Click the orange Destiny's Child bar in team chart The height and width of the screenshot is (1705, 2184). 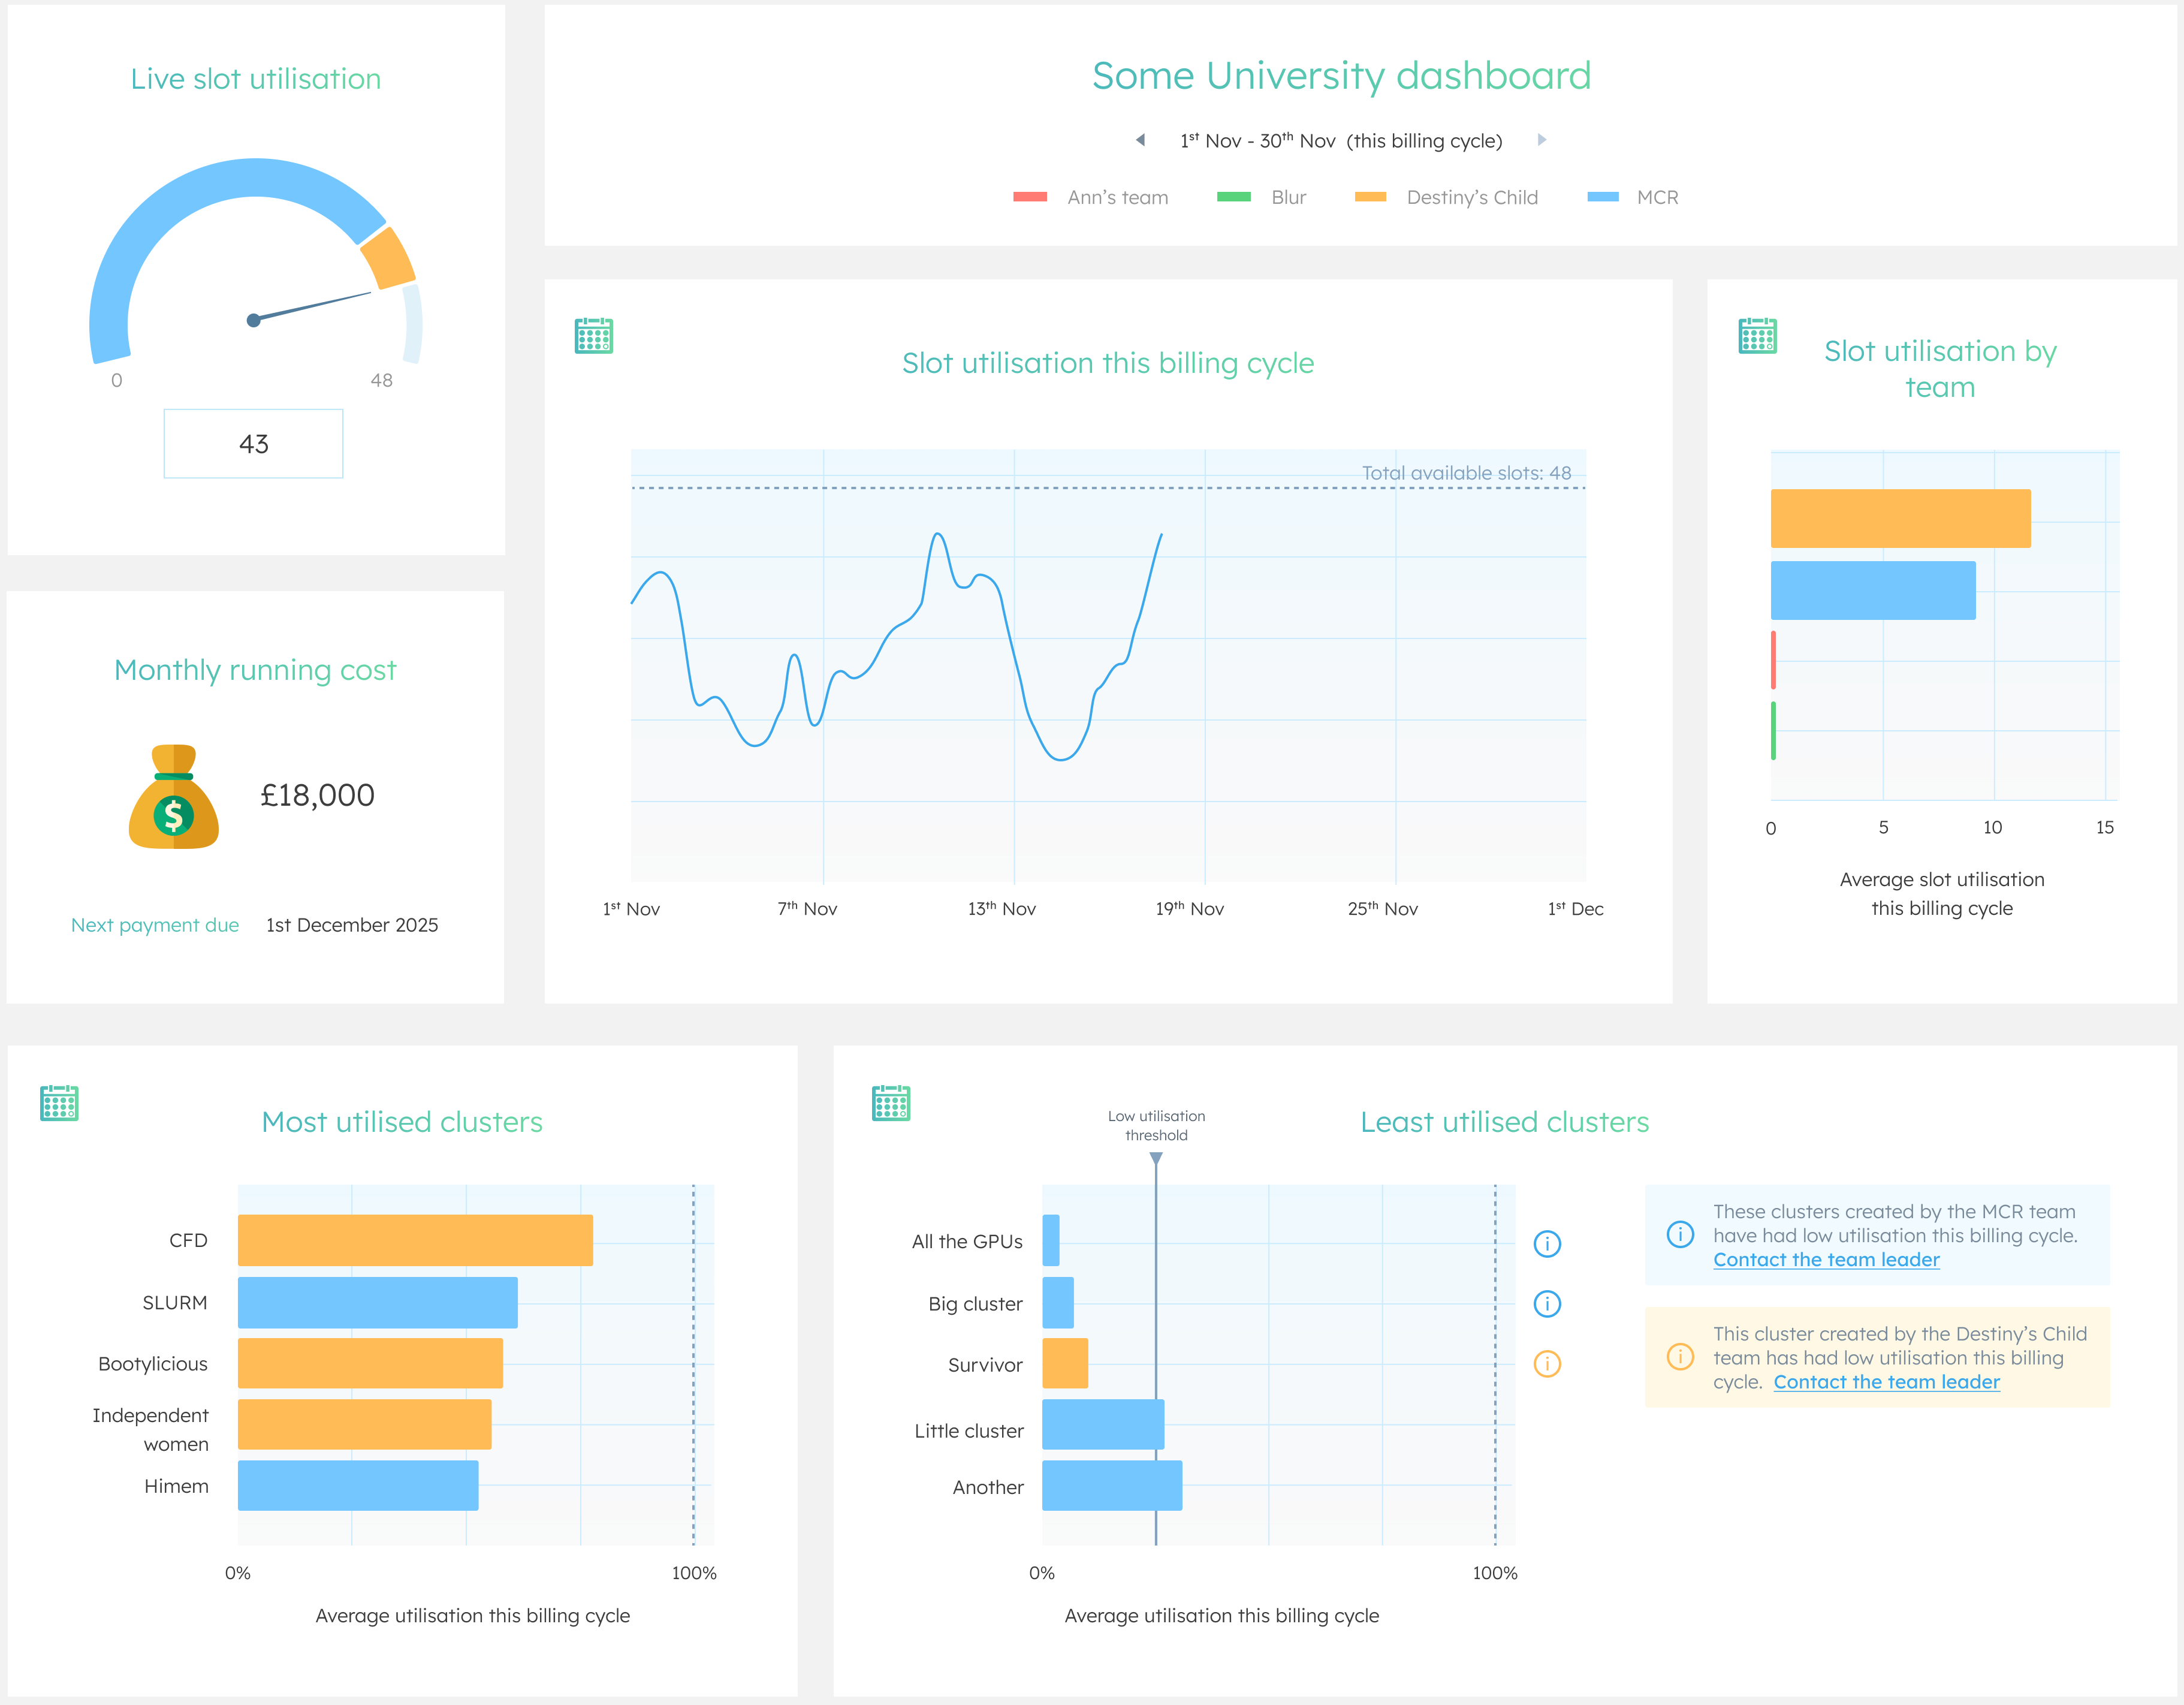click(x=1900, y=518)
